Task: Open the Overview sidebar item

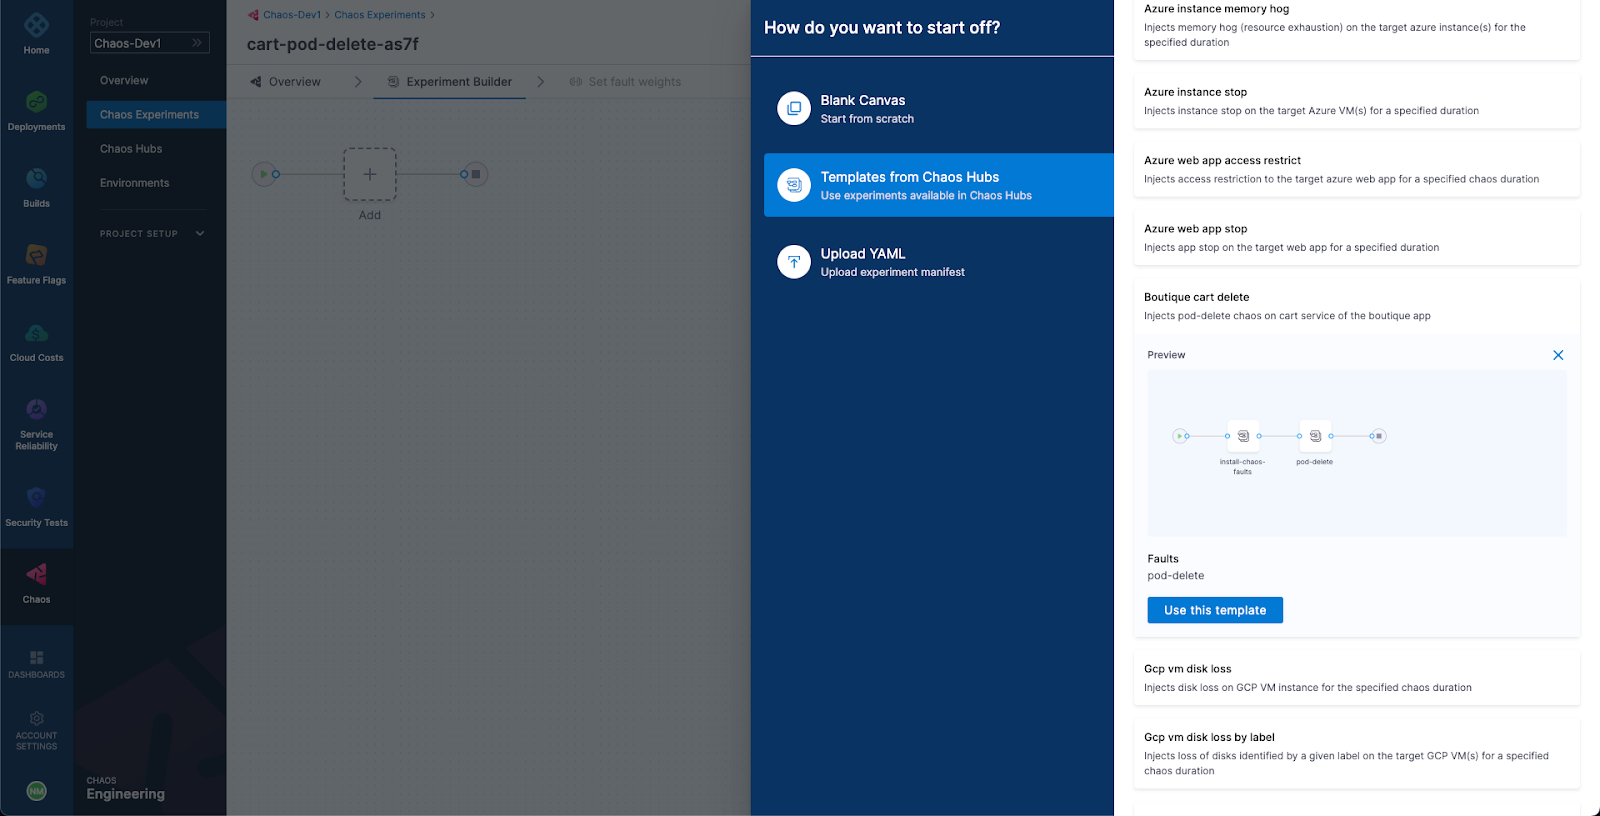Action: click(x=124, y=81)
